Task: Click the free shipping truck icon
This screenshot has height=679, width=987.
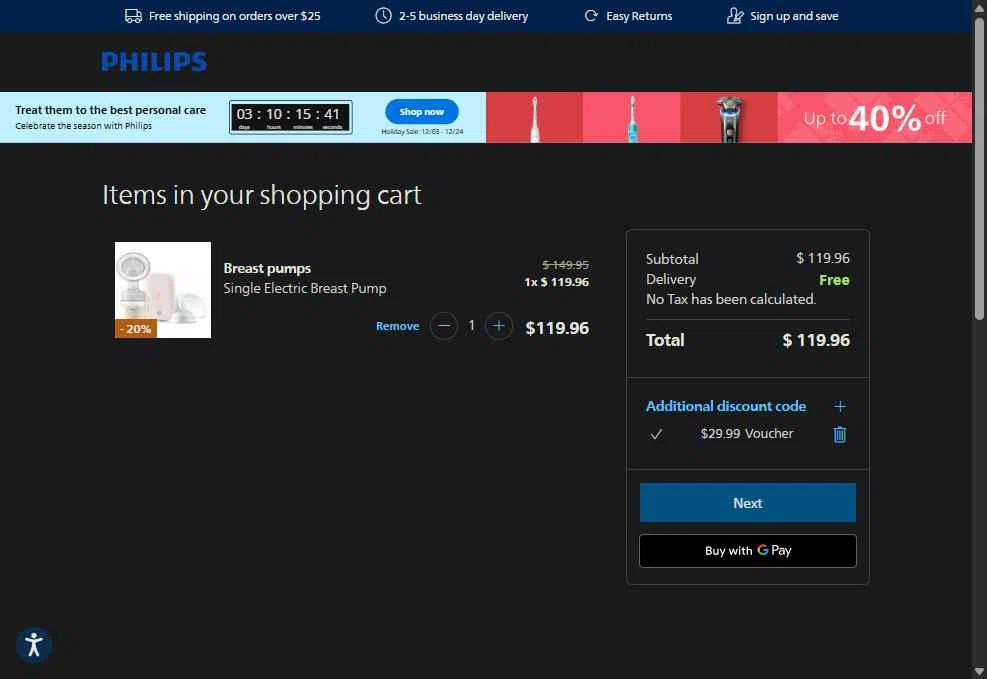Action: pyautogui.click(x=133, y=16)
